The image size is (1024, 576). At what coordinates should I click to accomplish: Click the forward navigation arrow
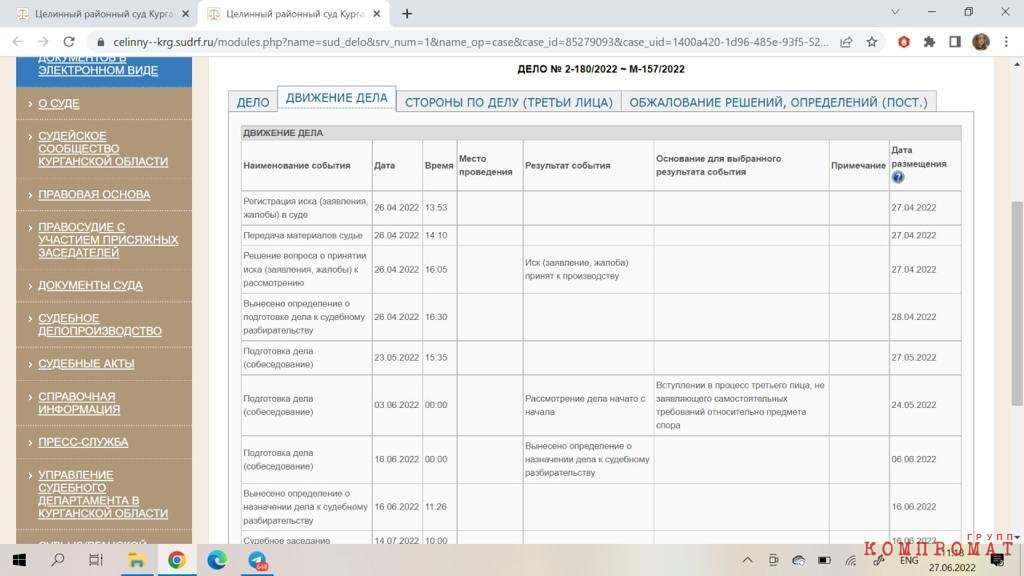[x=43, y=42]
